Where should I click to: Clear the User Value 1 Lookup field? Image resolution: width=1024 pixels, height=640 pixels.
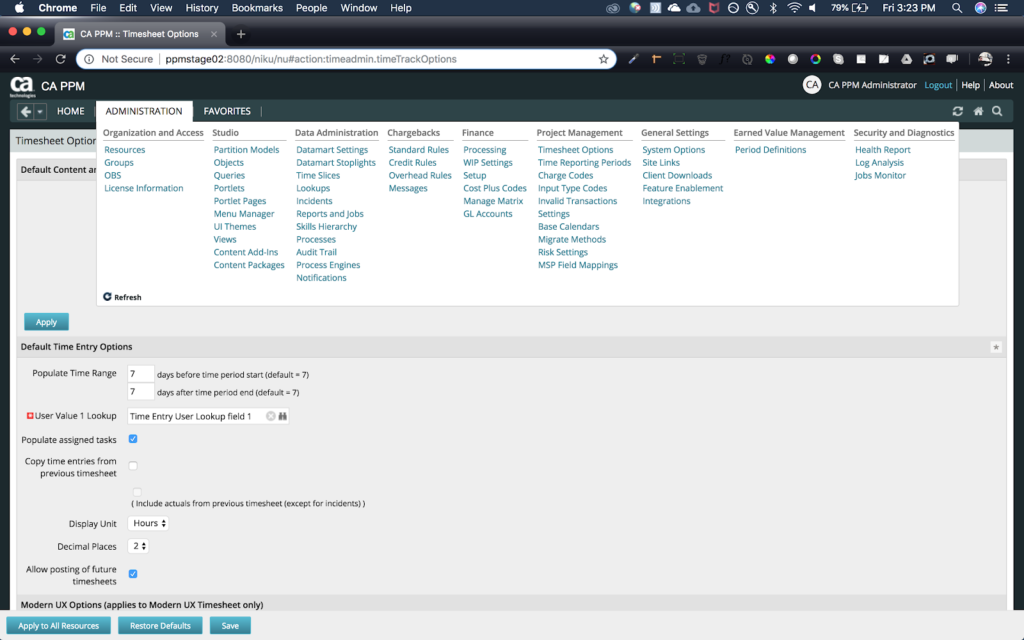tap(270, 416)
